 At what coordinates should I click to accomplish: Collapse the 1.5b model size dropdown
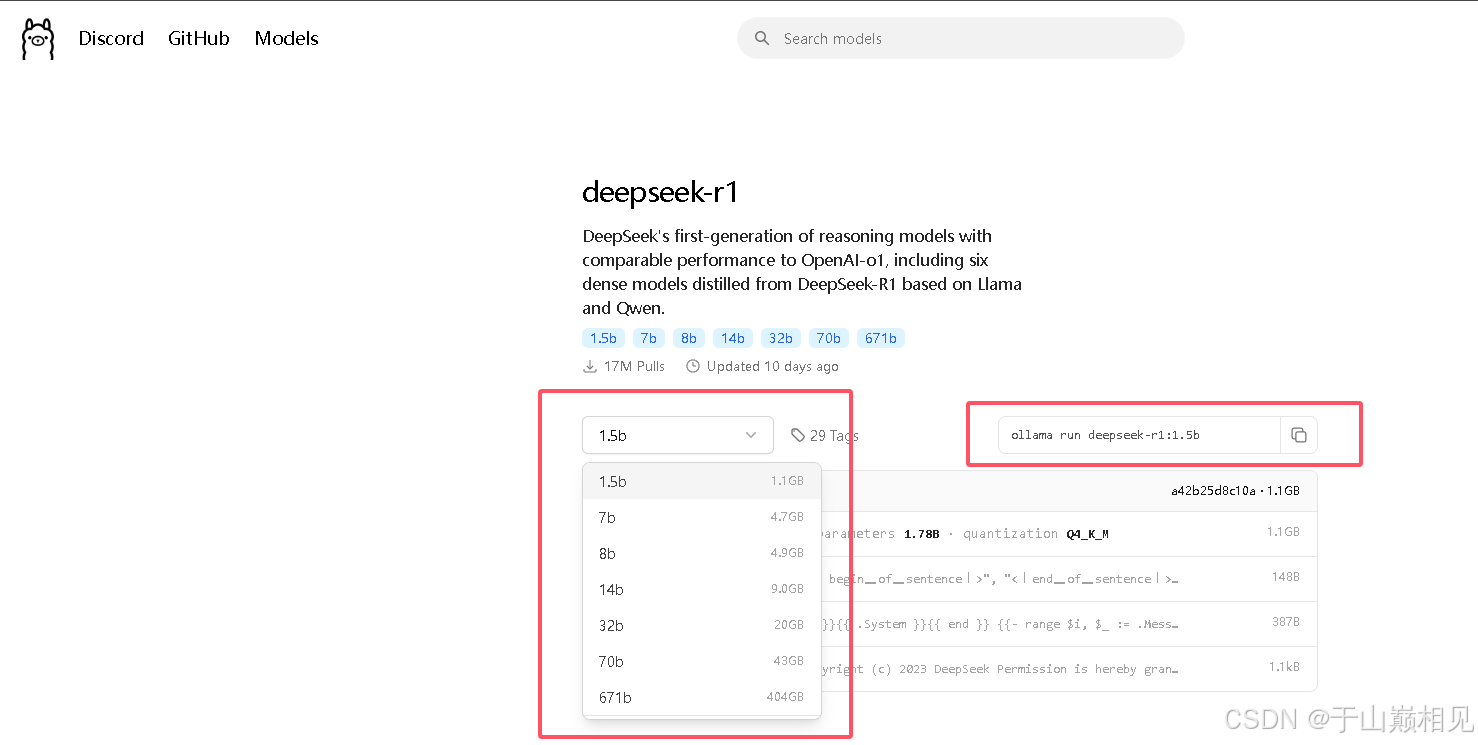pos(678,435)
